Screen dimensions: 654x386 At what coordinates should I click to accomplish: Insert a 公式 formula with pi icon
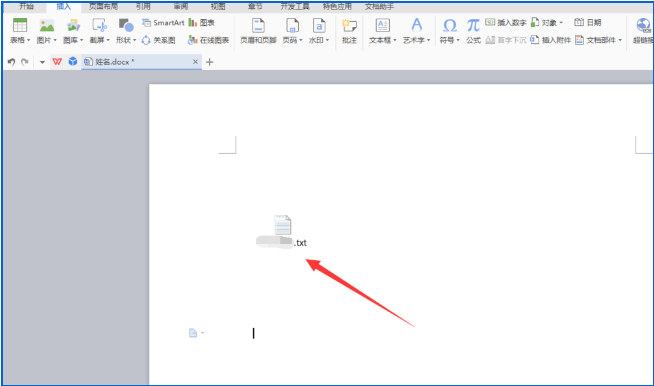click(x=473, y=31)
